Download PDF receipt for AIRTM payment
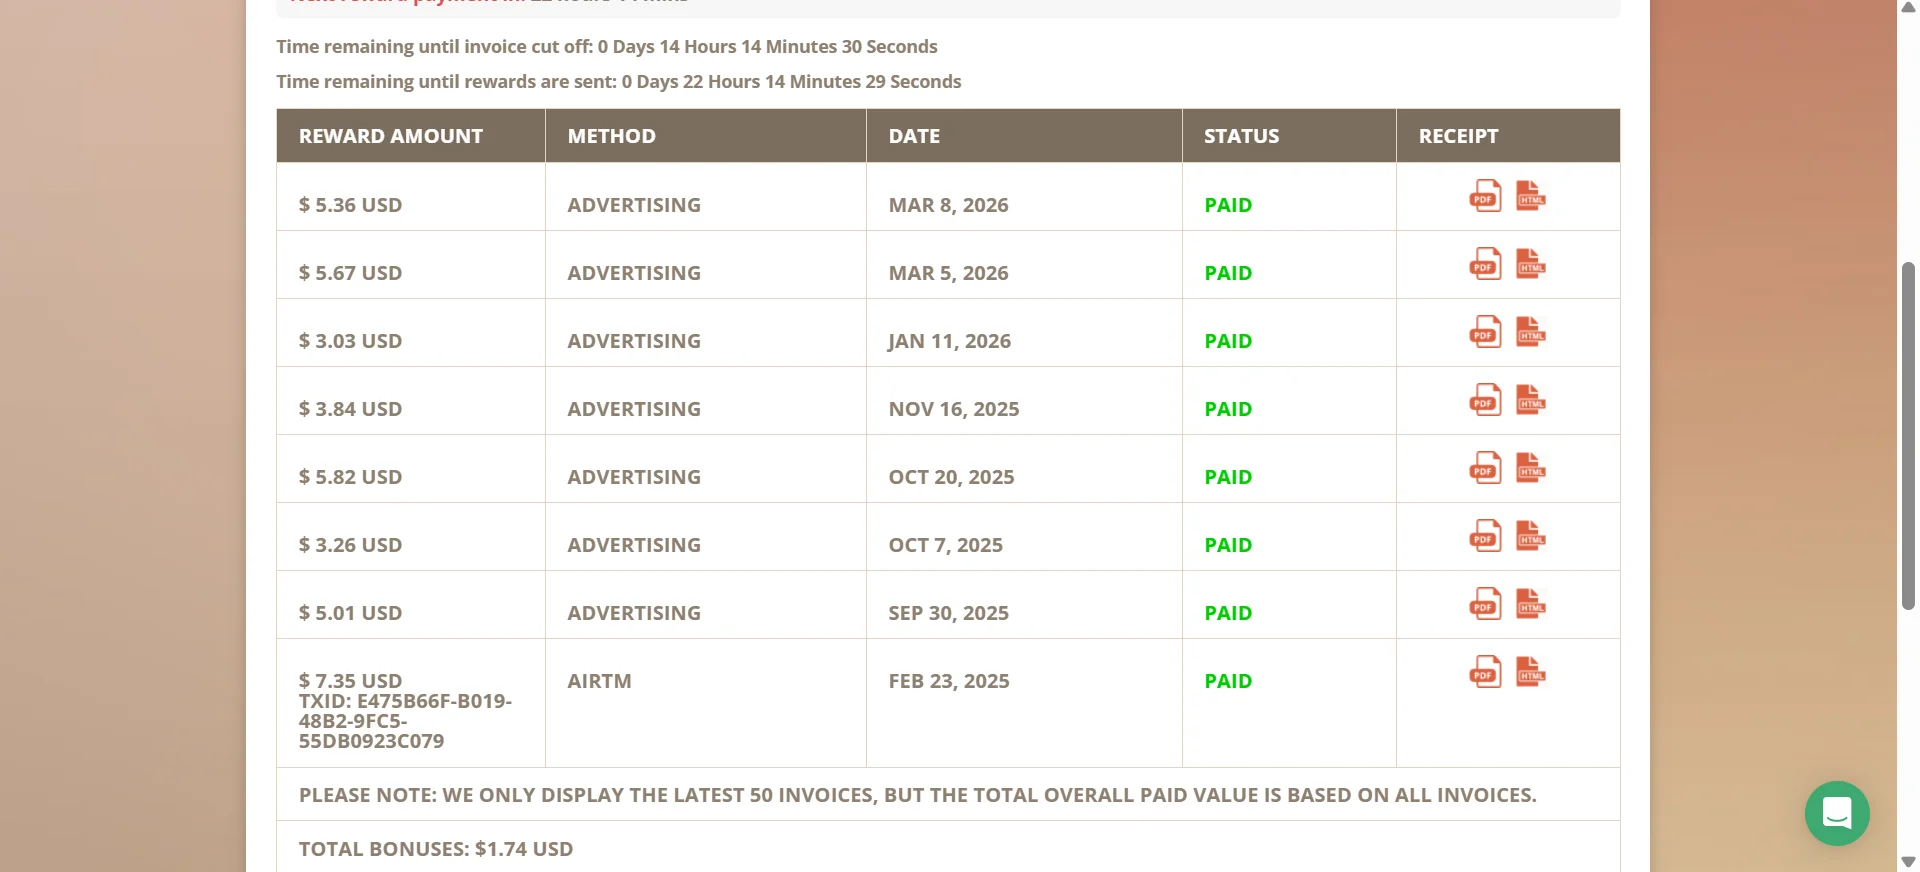1920x872 pixels. [x=1485, y=672]
